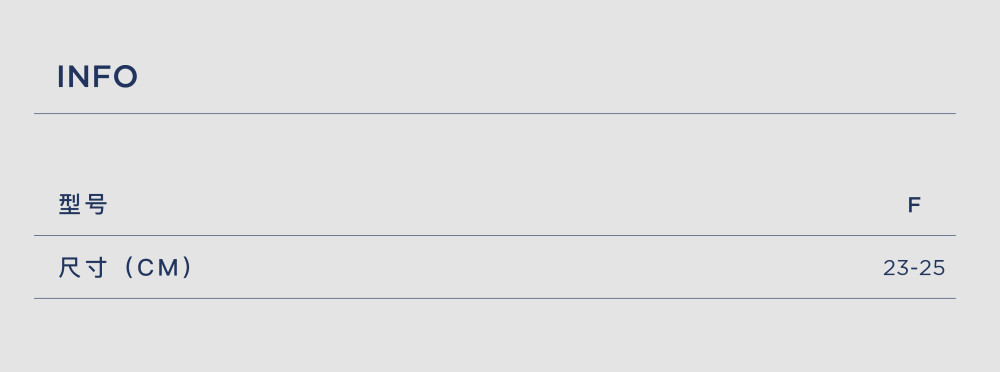Click the number 23 in the size range

point(895,268)
